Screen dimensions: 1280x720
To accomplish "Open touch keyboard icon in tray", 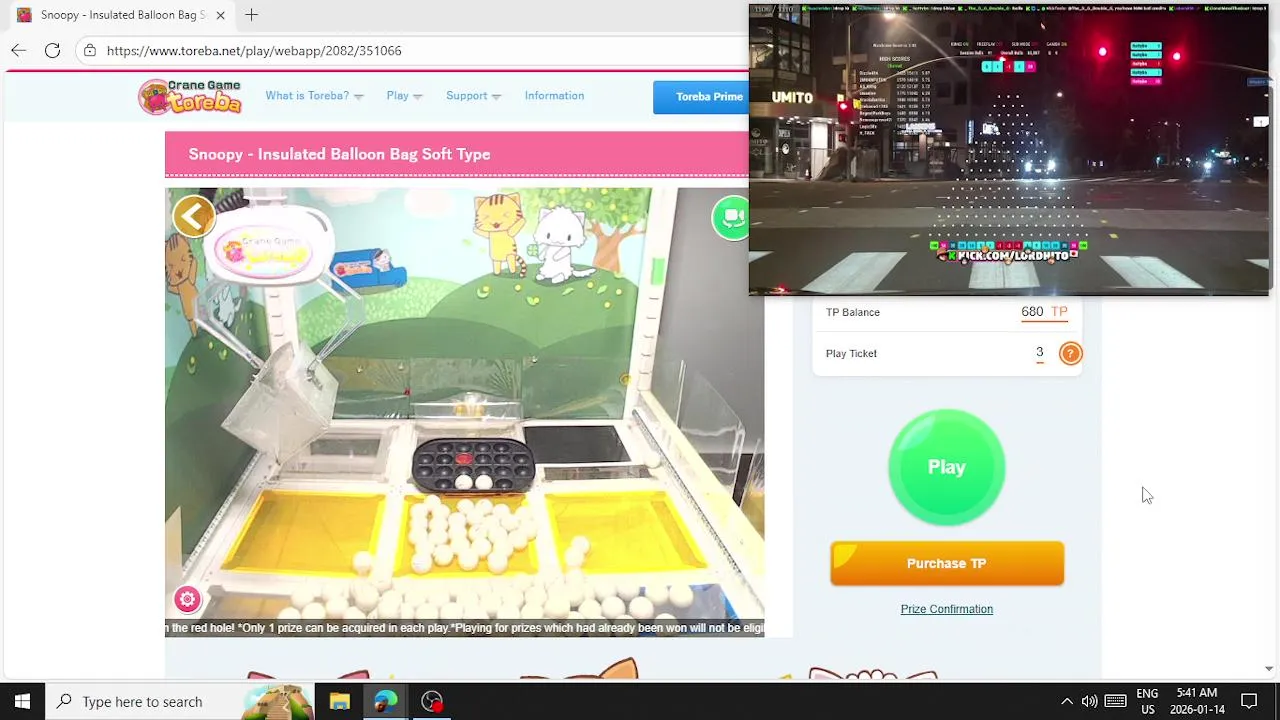I will [1116, 701].
